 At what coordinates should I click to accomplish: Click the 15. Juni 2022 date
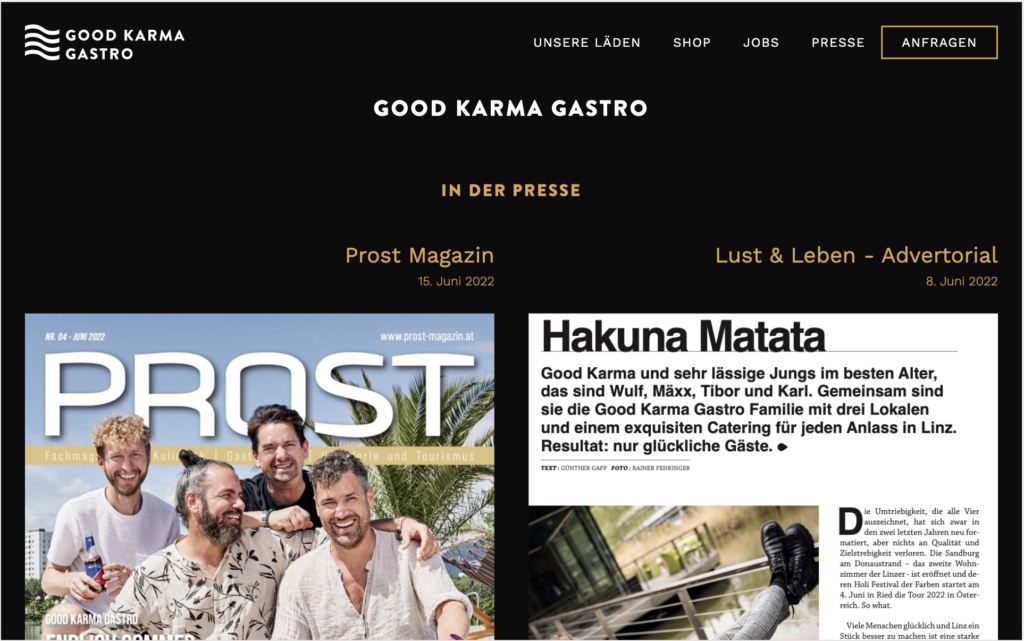pos(456,281)
